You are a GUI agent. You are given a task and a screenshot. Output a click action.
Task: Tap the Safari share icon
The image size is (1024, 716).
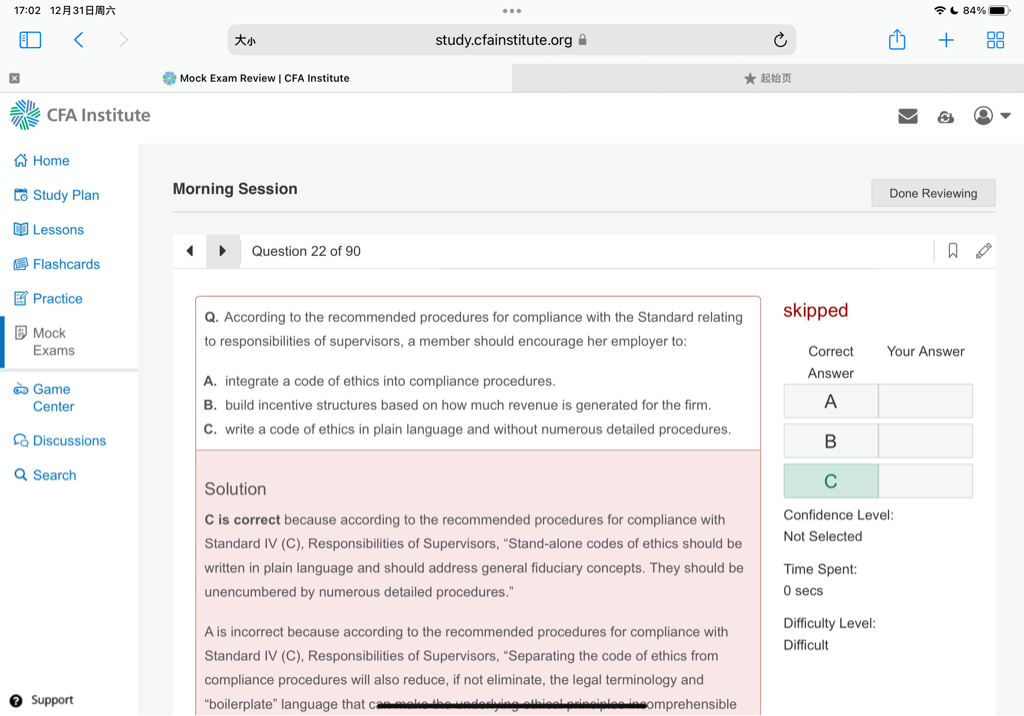(897, 40)
